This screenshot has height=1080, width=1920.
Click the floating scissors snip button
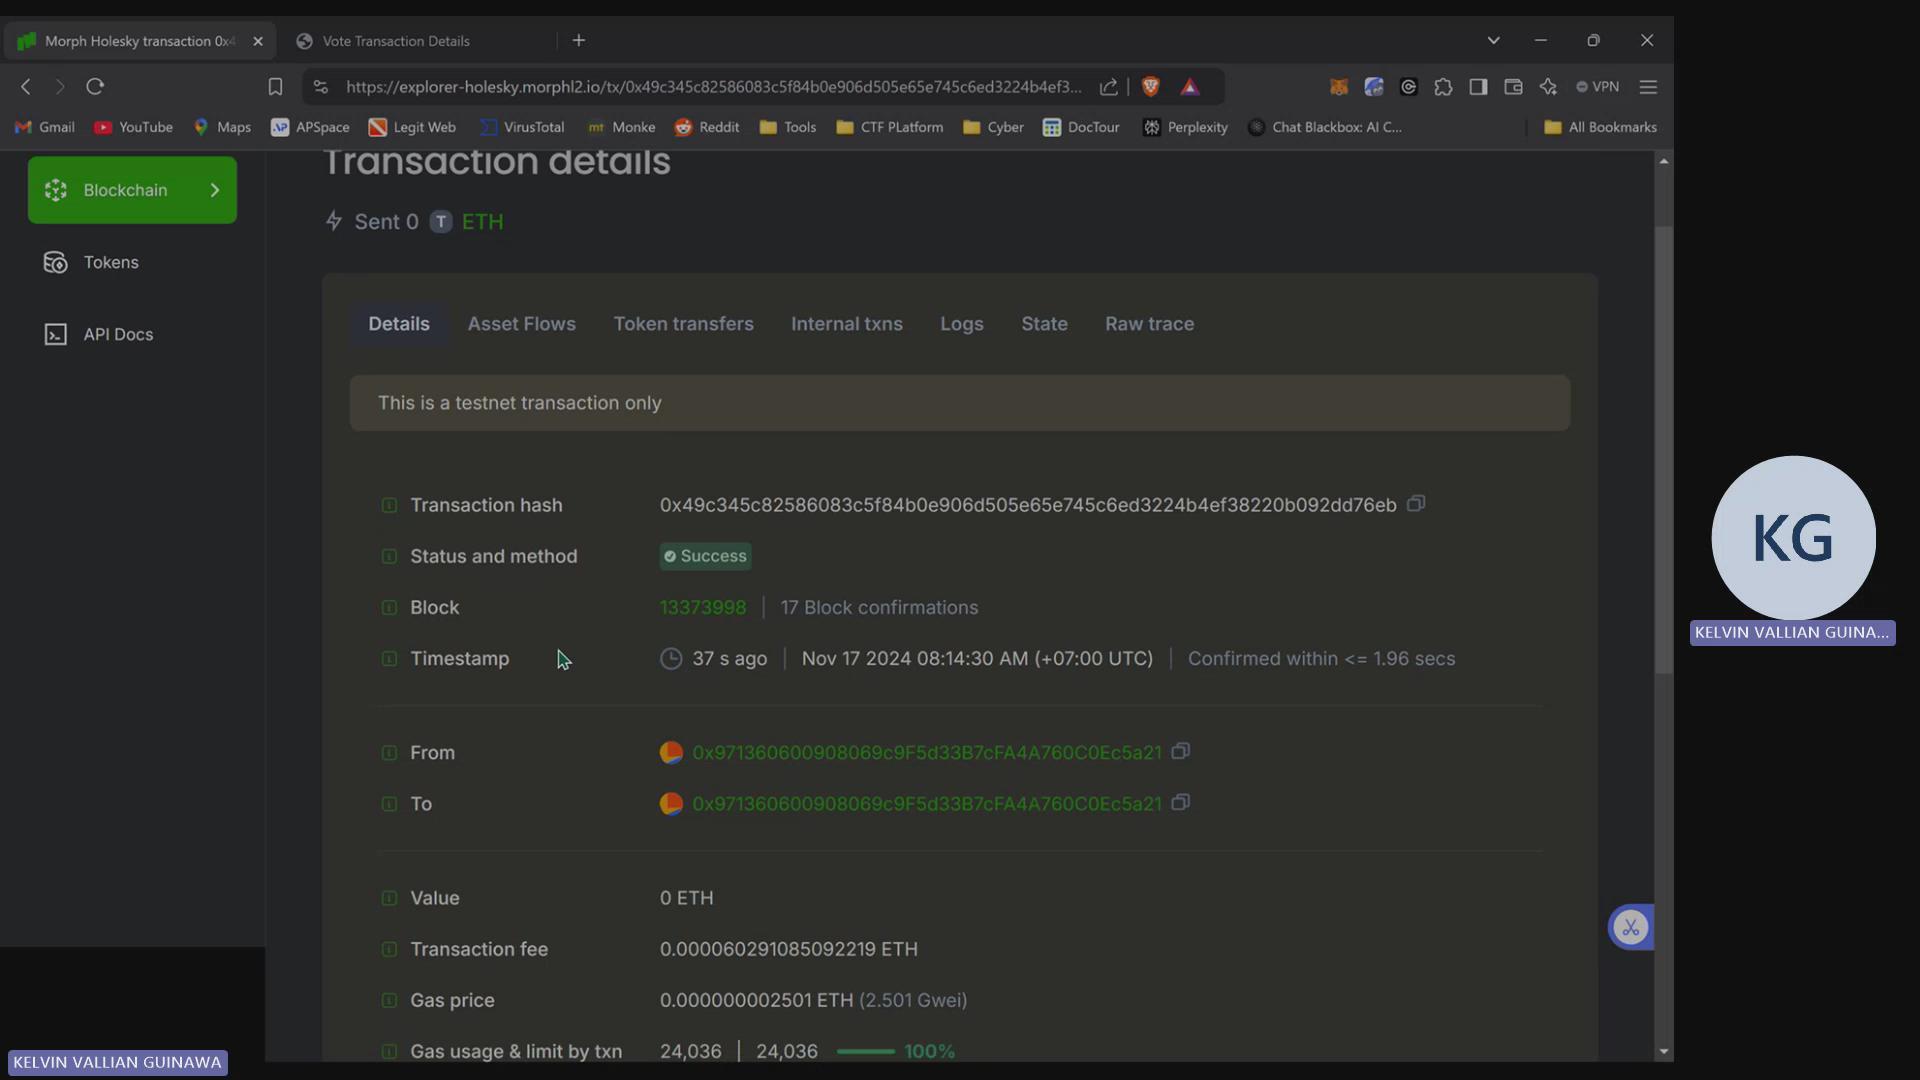coord(1631,927)
